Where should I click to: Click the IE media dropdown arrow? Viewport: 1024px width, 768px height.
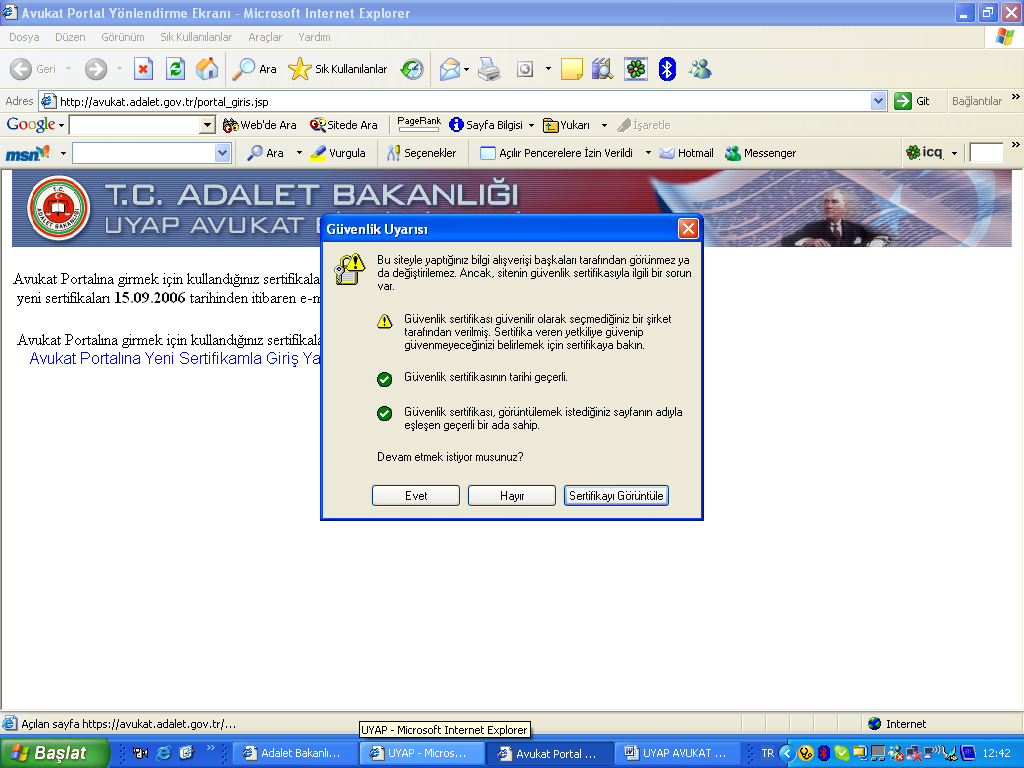point(548,69)
